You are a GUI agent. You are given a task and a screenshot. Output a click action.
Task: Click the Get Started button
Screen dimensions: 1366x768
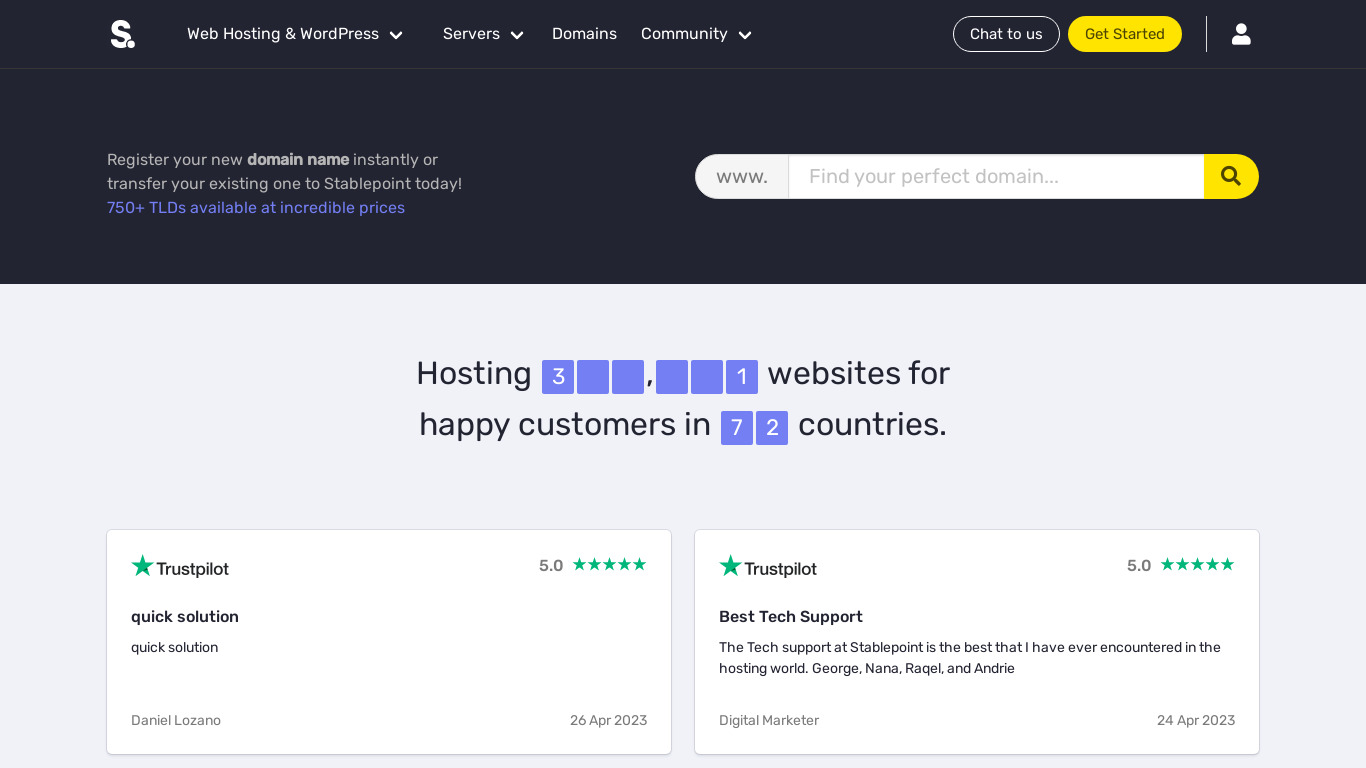point(1125,34)
